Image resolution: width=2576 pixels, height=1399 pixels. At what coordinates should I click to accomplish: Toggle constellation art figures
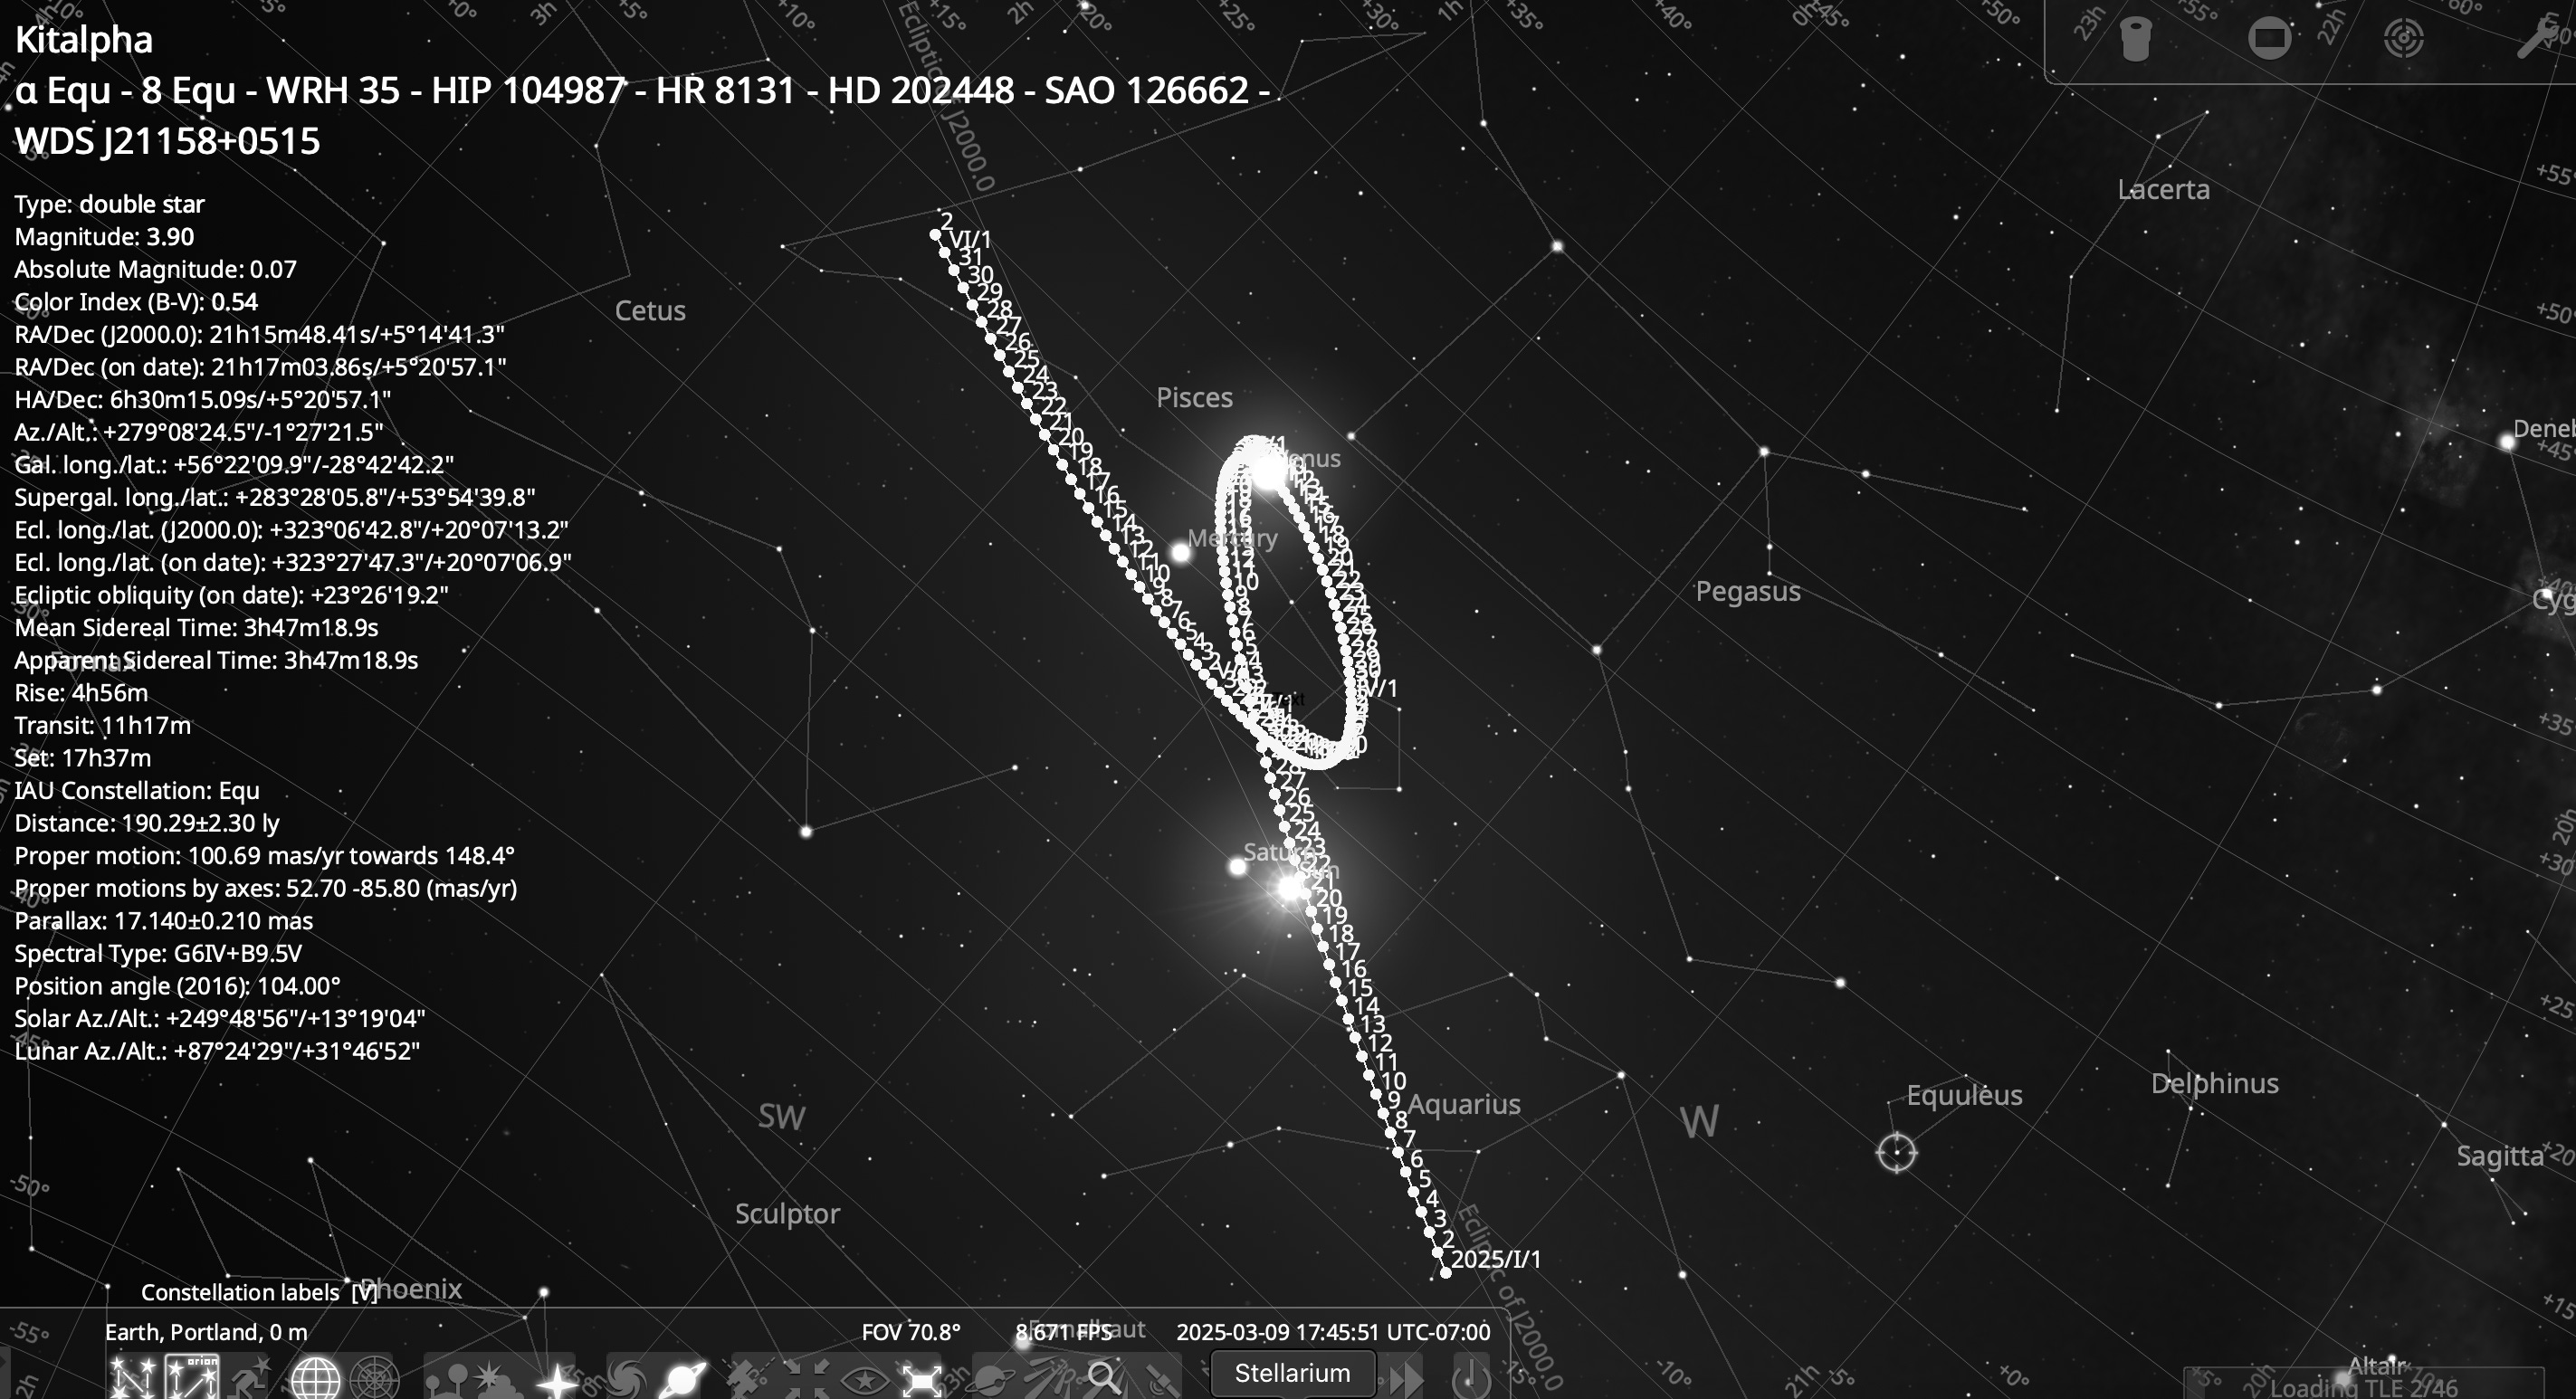[x=250, y=1378]
